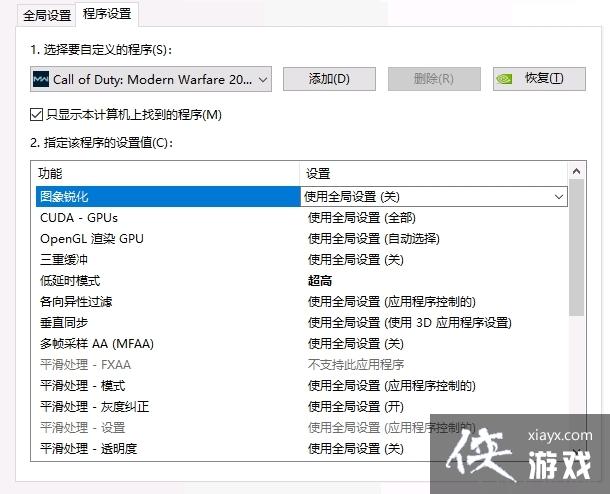
Task: Click the settings list scrollbar thumb
Action: click(577, 247)
